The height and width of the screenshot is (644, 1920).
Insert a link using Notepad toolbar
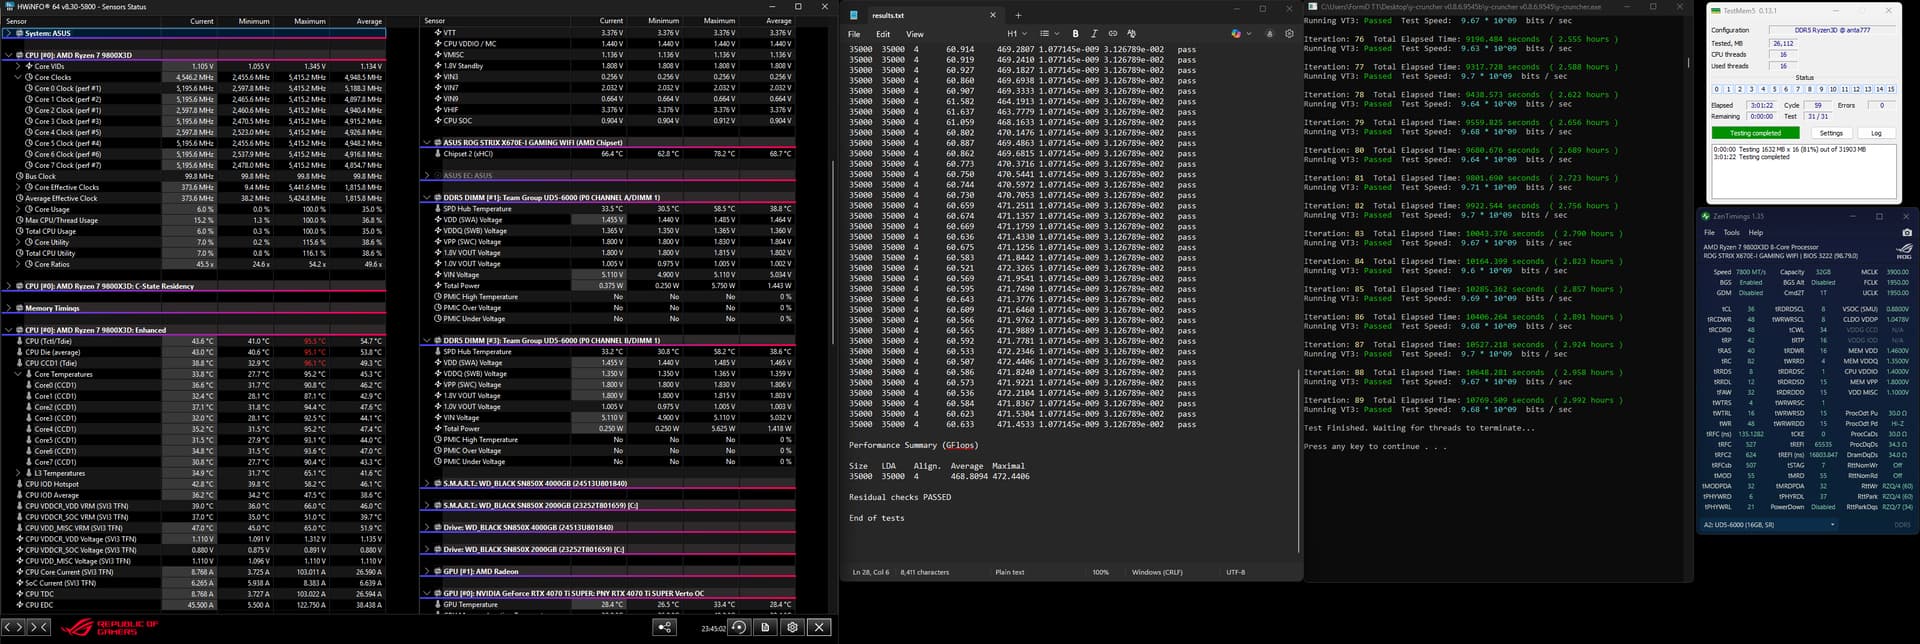point(1113,34)
